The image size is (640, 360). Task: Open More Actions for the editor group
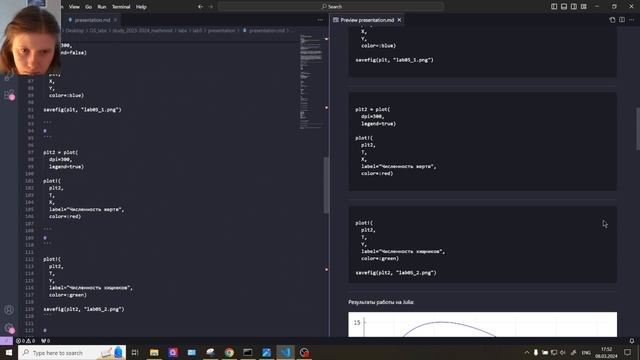[320, 20]
